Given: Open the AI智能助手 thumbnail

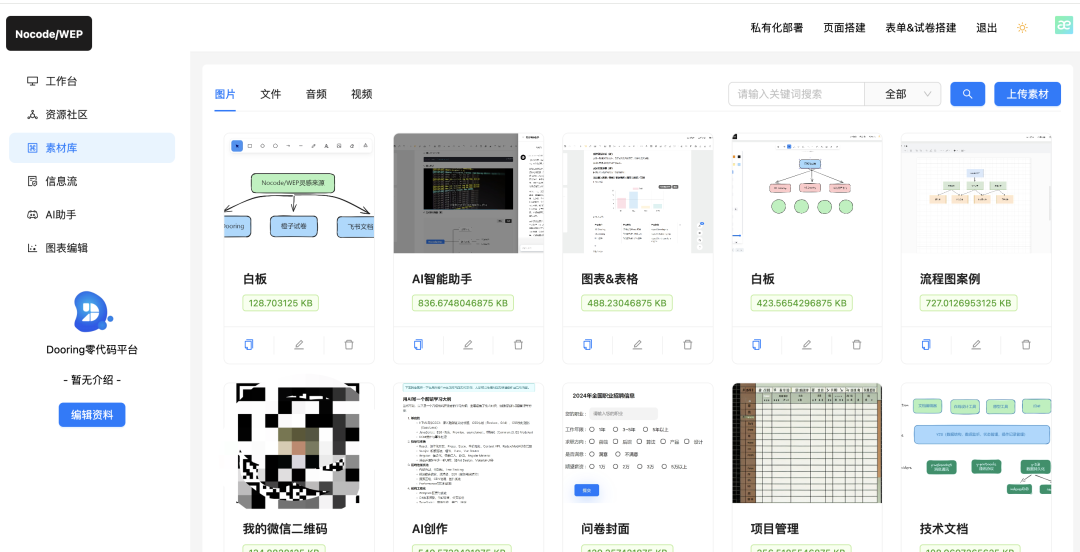Looking at the screenshot, I should [x=468, y=194].
